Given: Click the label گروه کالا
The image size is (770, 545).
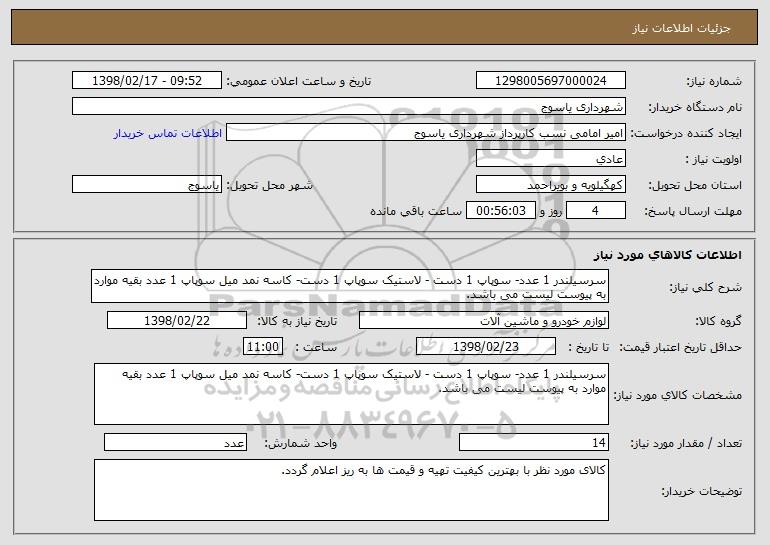Looking at the screenshot, I should tap(718, 321).
